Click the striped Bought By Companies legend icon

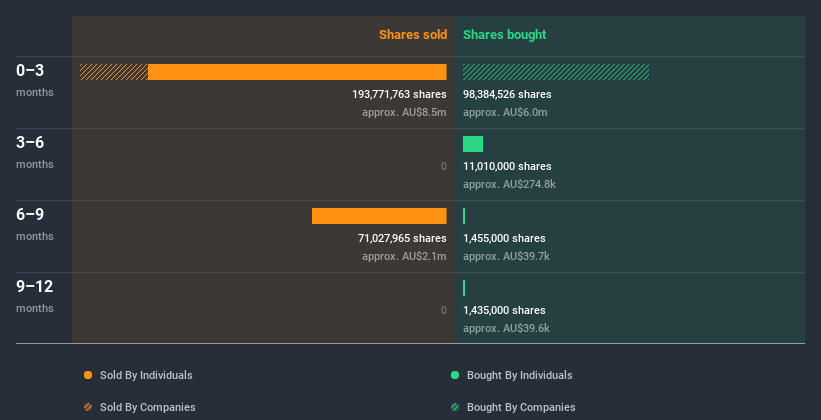pyautogui.click(x=455, y=407)
